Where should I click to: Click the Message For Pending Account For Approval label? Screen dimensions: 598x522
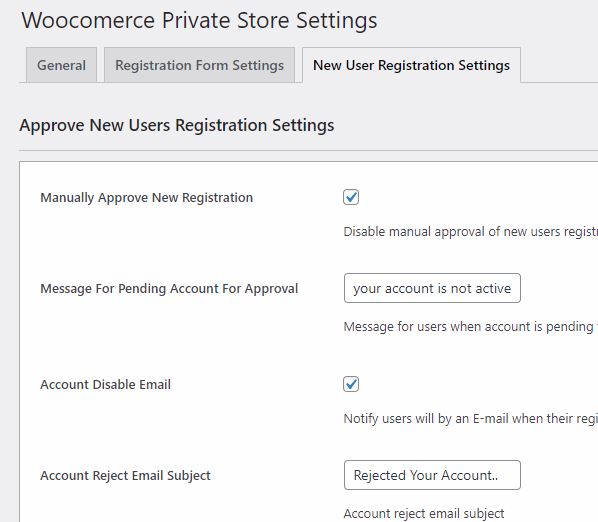click(169, 289)
